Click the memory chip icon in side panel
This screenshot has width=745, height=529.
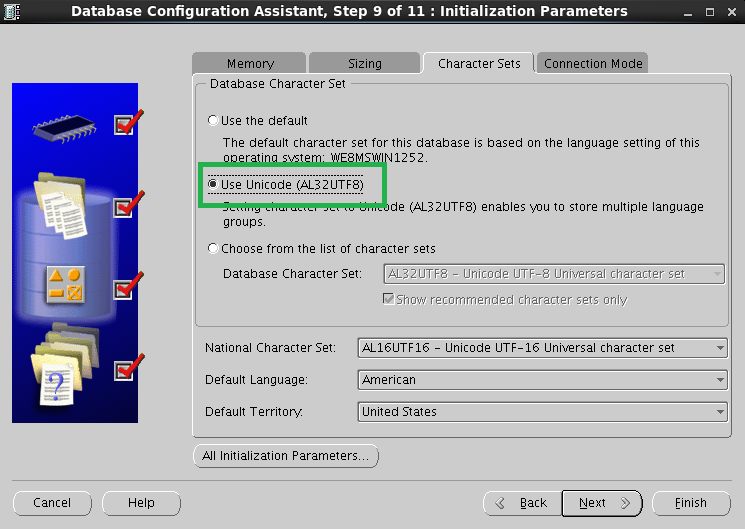point(64,127)
